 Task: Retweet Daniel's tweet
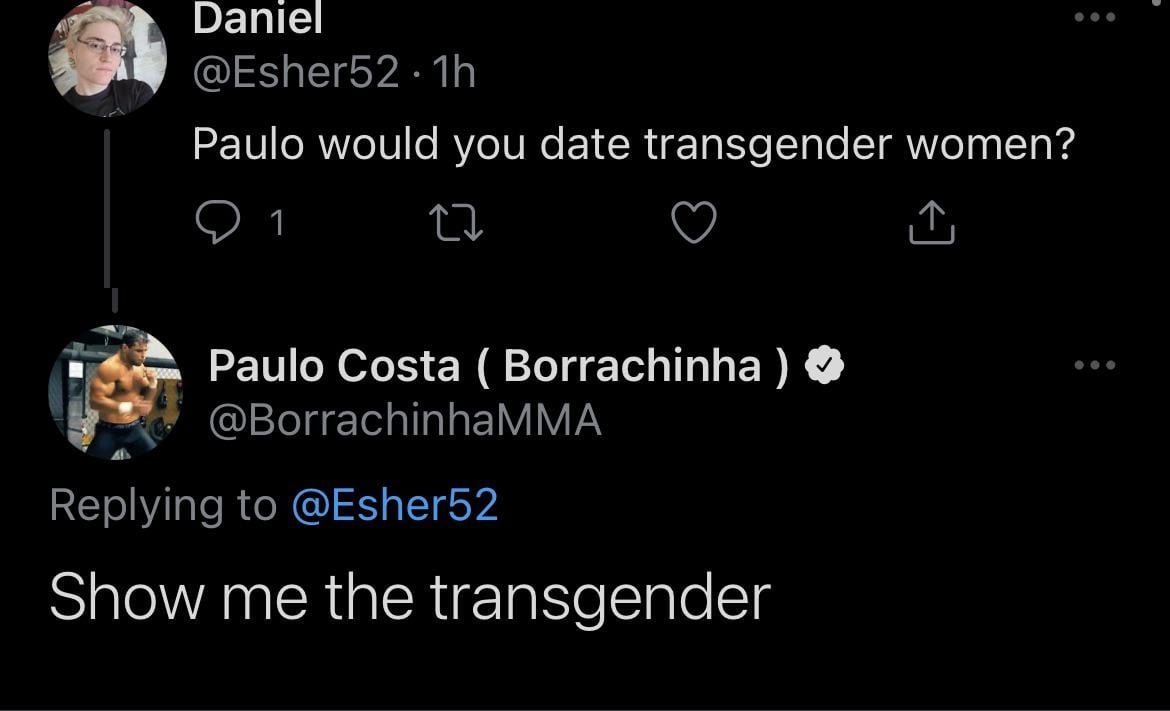(456, 223)
